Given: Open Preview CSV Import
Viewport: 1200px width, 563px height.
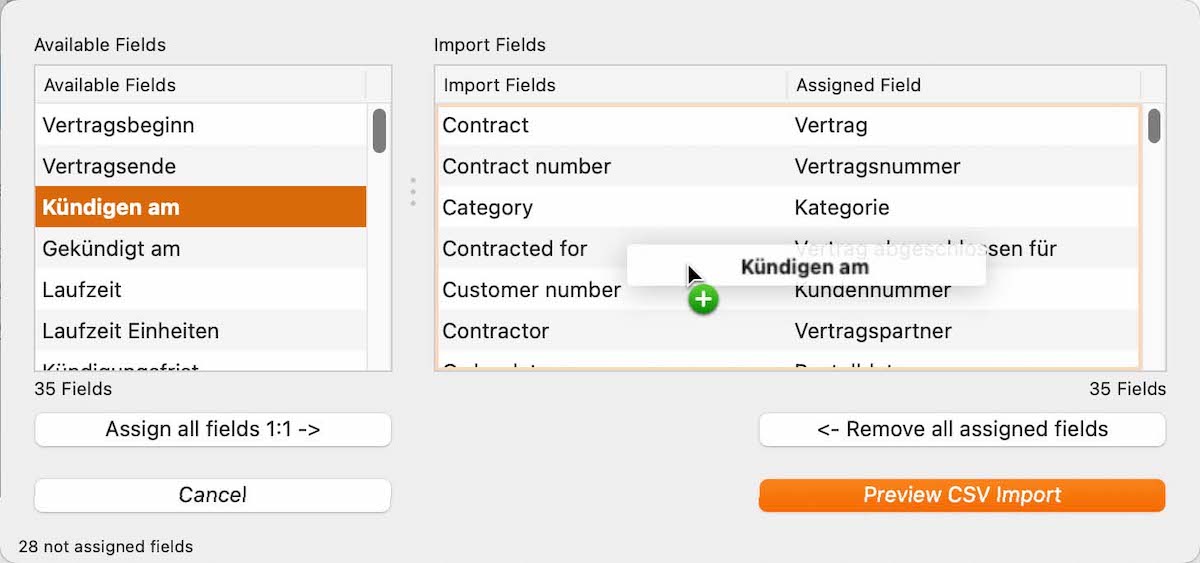Looking at the screenshot, I should click(962, 495).
